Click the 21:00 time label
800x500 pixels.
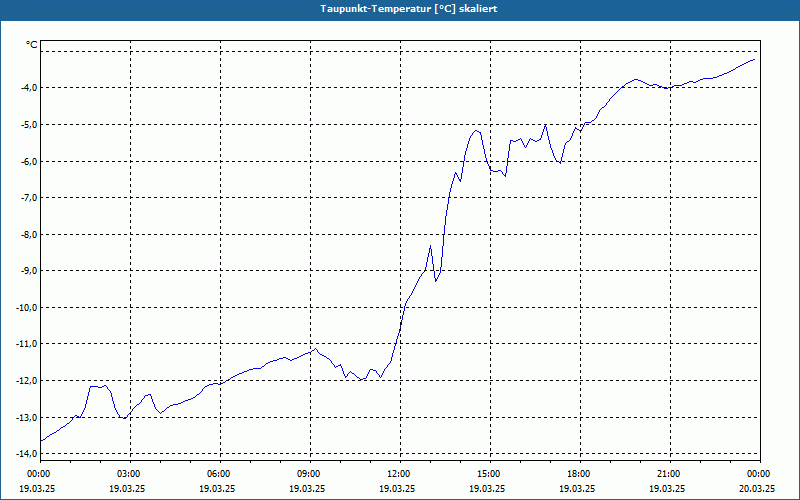(x=670, y=474)
